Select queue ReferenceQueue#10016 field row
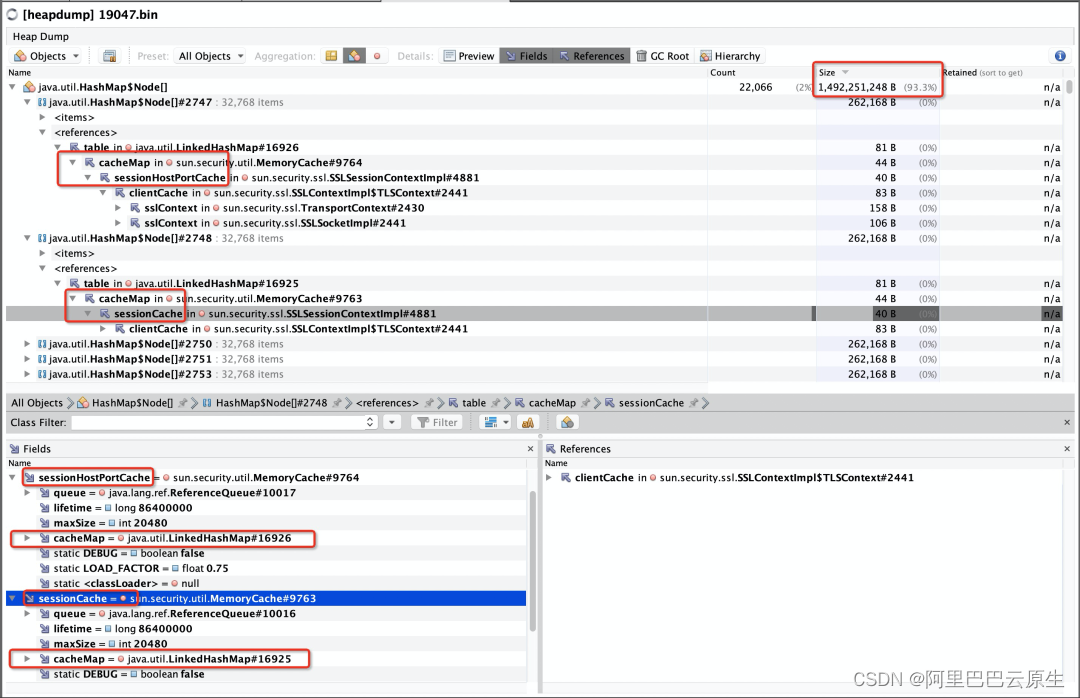 (266, 614)
